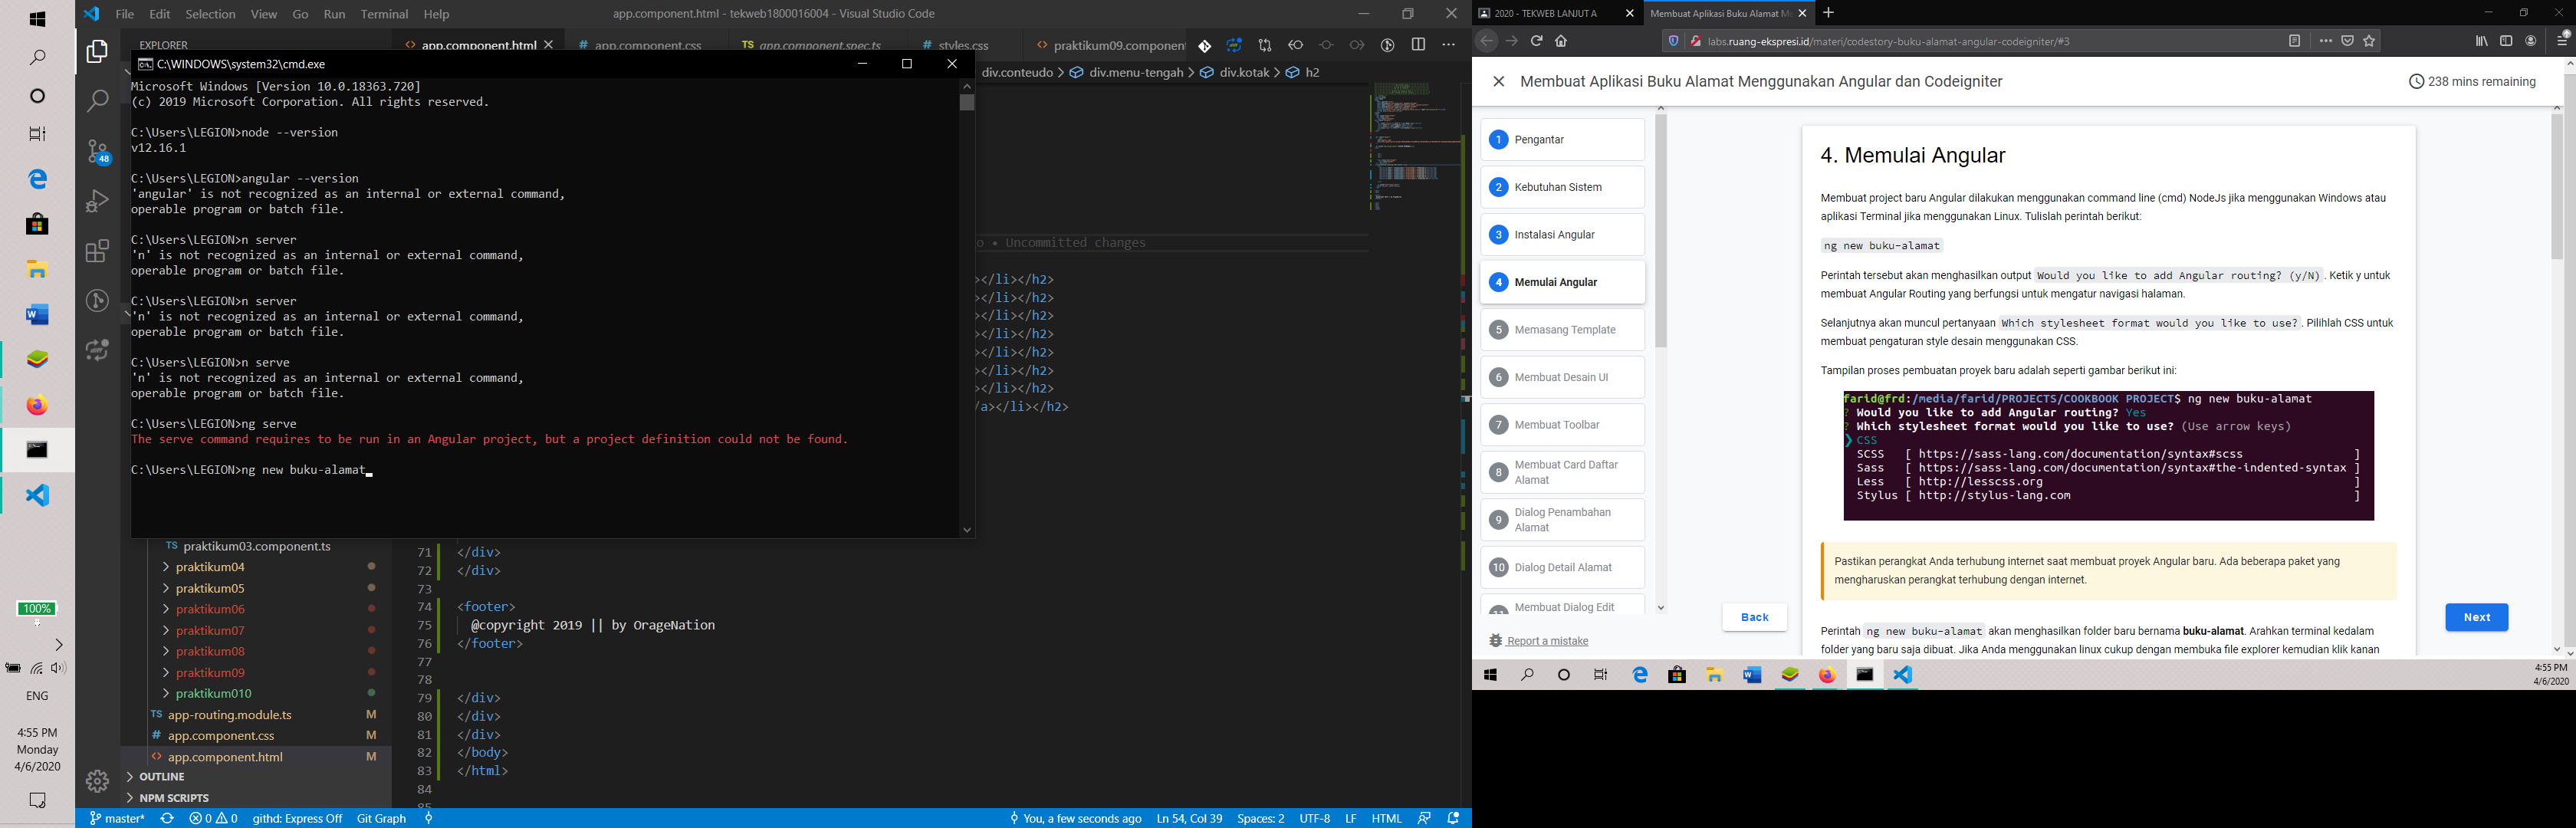Go to step 5 Memasang Template
2576x828 pixels.
pos(1562,330)
